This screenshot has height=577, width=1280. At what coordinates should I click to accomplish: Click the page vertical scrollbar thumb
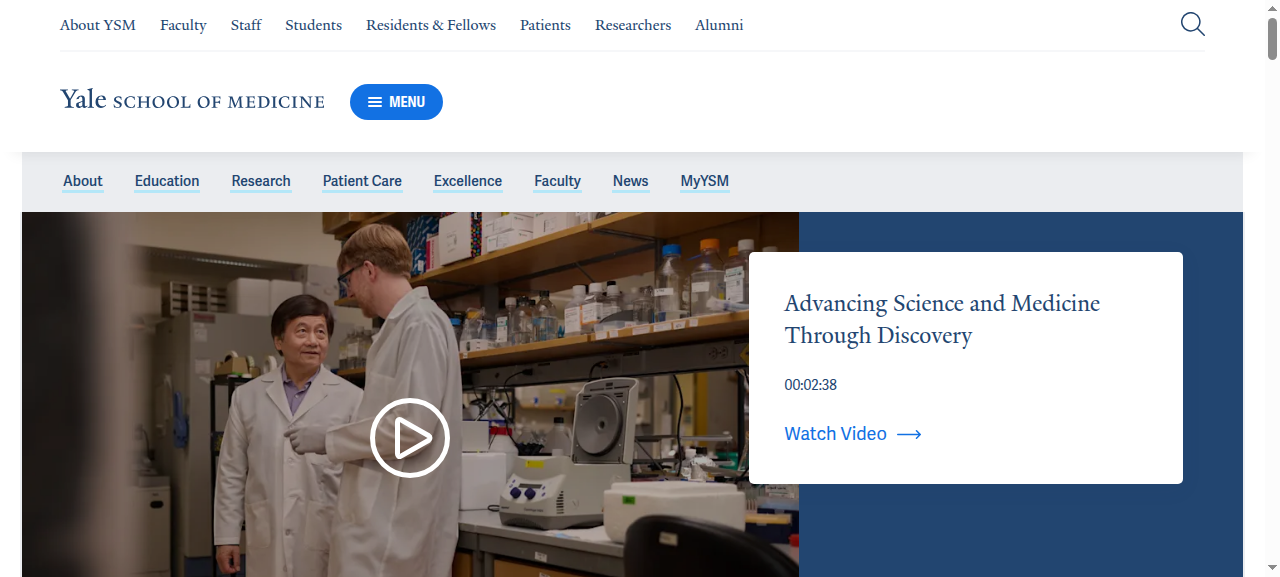point(1273,38)
